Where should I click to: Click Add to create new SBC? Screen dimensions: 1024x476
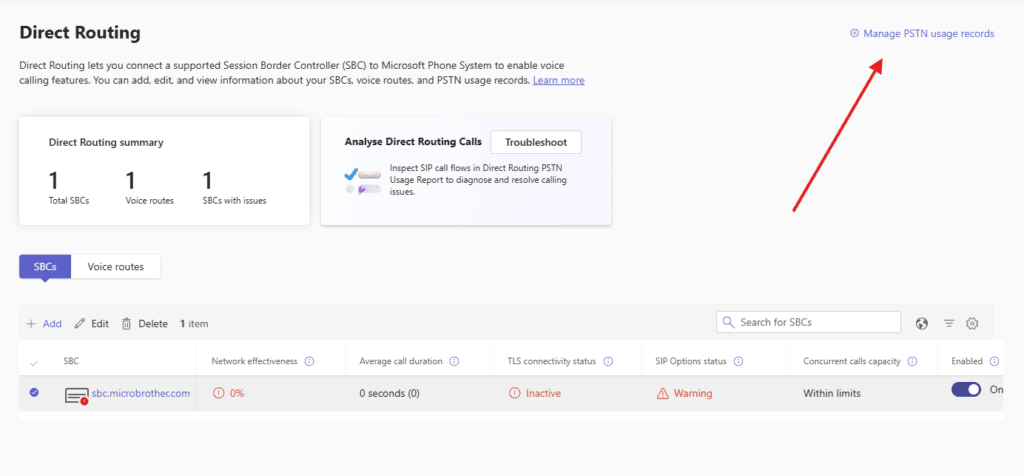pos(44,324)
